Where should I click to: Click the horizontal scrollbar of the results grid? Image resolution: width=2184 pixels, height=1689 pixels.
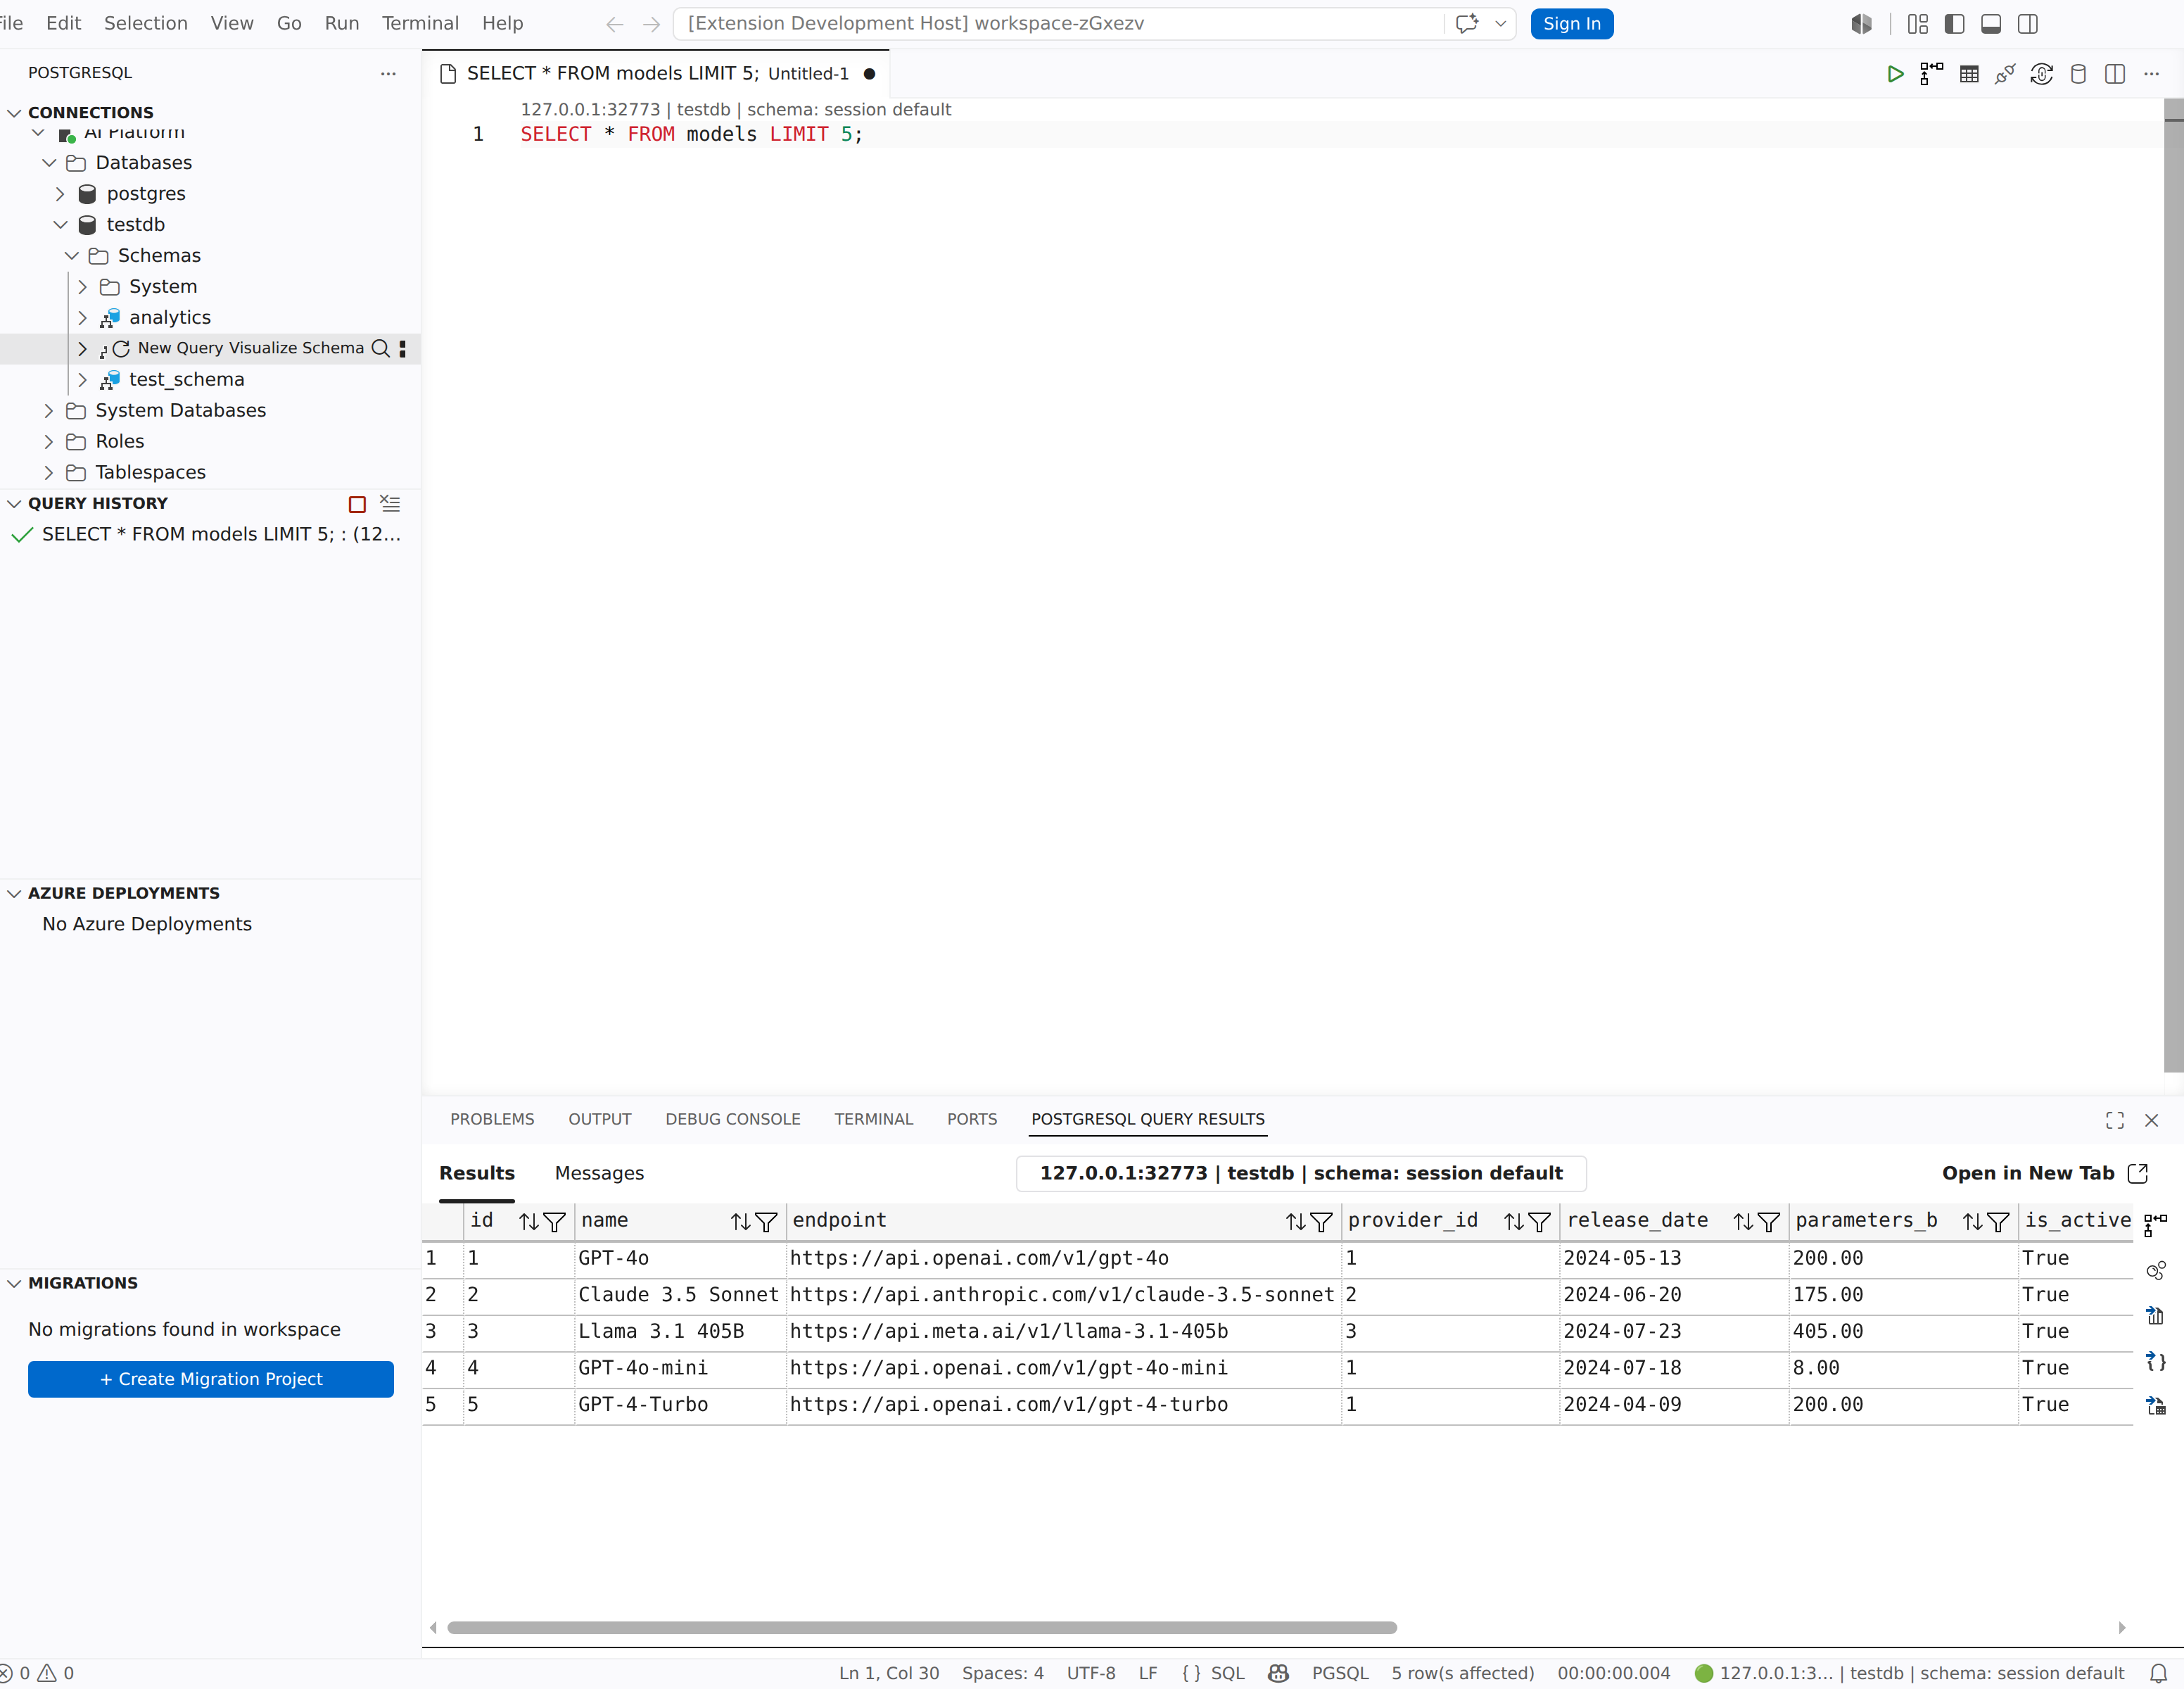coord(921,1628)
